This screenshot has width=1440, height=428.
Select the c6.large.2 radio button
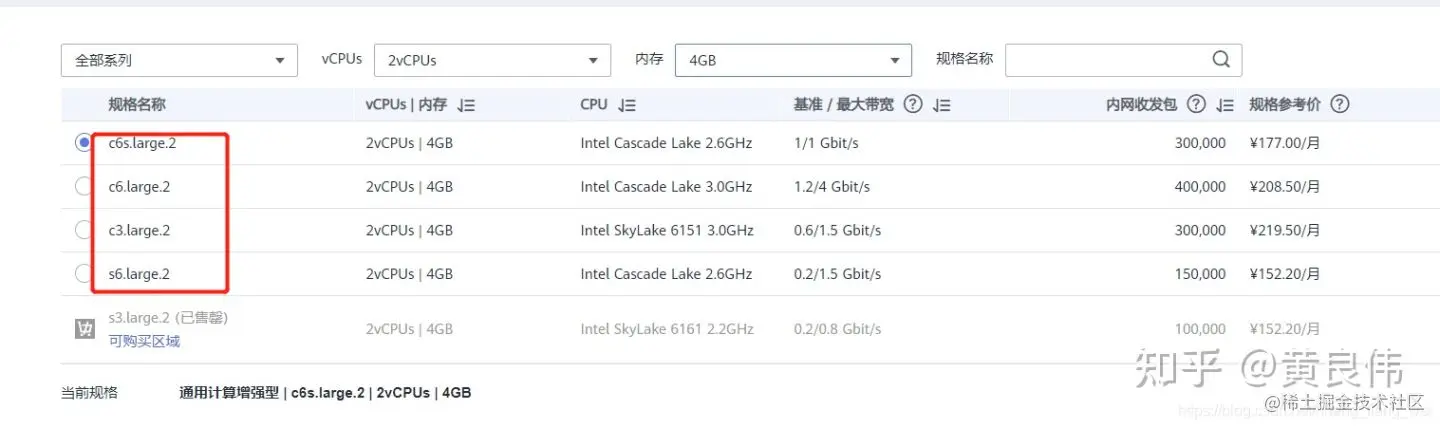[83, 186]
